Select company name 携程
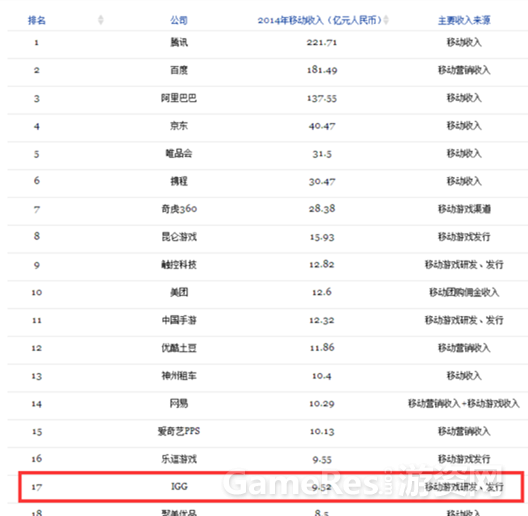 click(x=179, y=181)
